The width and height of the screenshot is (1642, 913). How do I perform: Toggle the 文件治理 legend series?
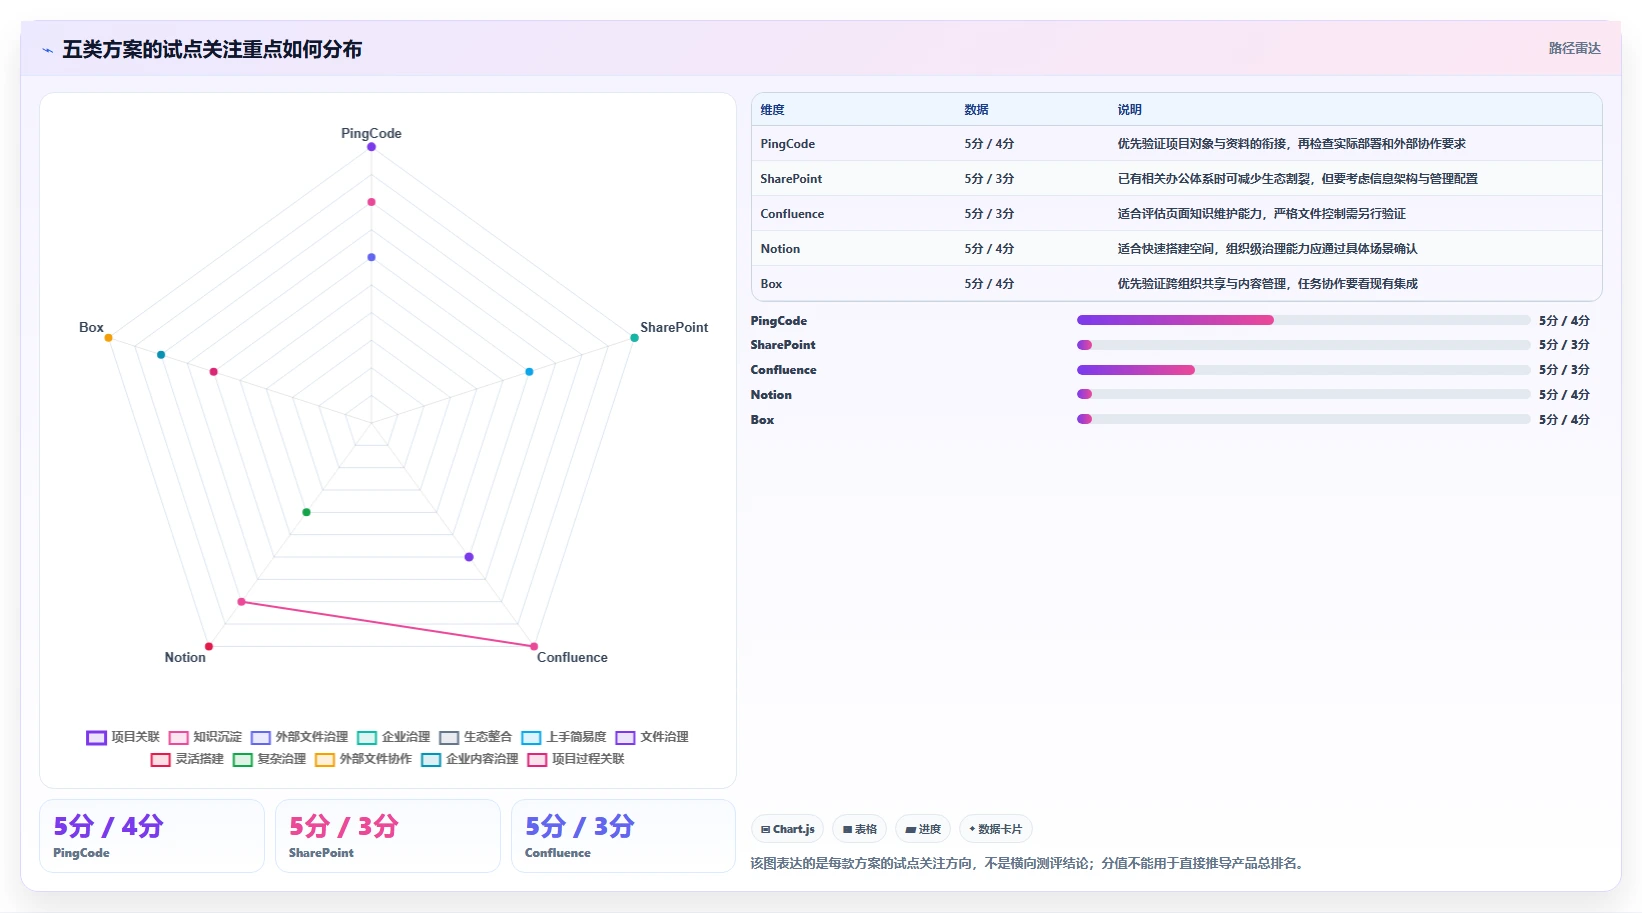652,737
